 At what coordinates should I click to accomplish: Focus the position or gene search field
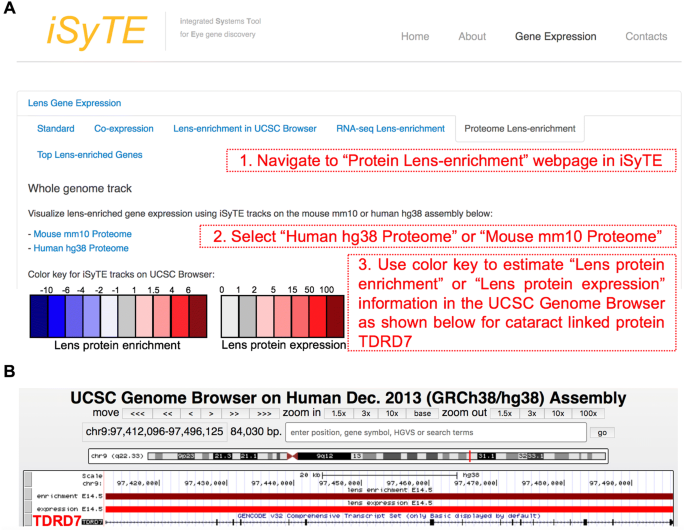click(436, 432)
